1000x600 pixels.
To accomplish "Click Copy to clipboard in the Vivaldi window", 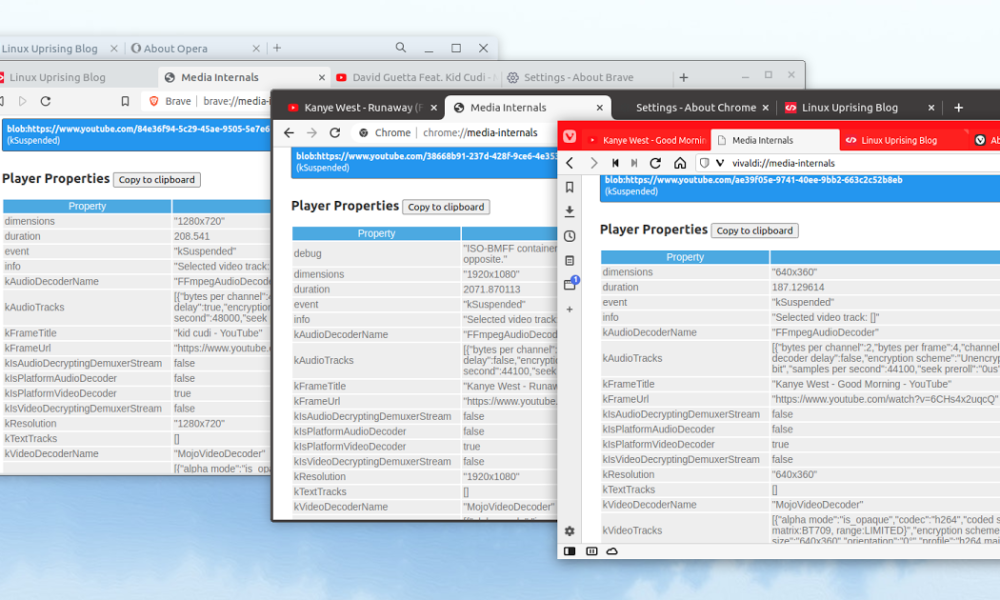I will 754,230.
